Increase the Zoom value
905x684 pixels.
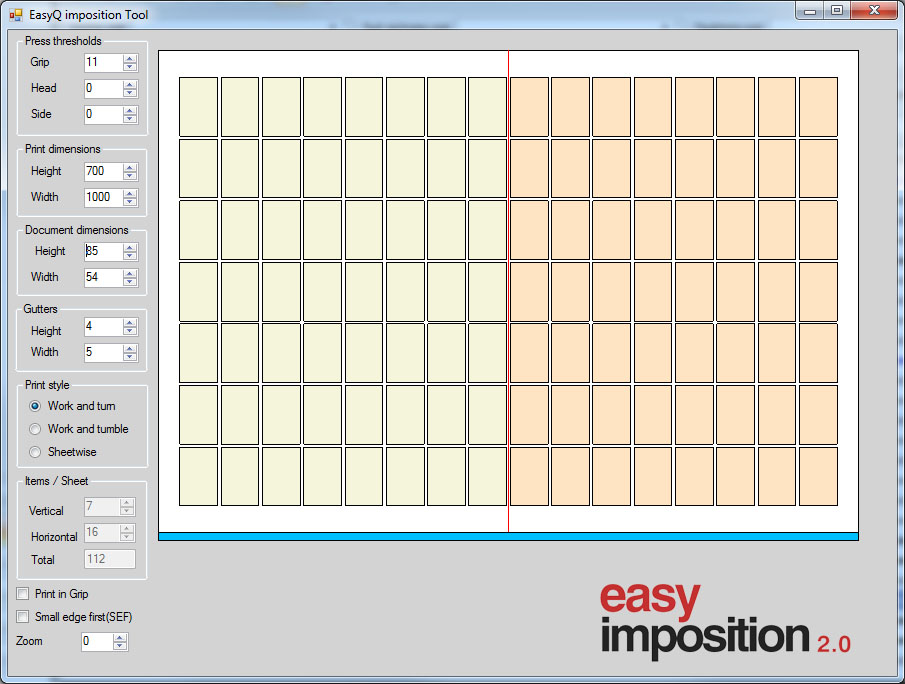point(120,638)
